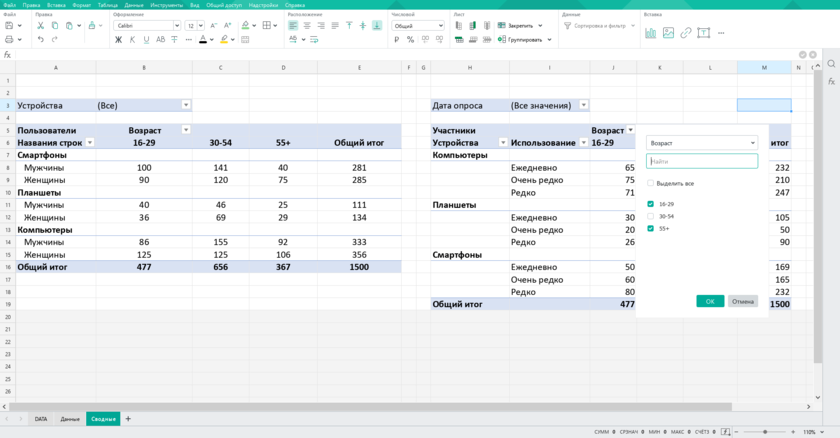The height and width of the screenshot is (438, 840).
Task: Expand the Устройства (Все) filter dropdown
Action: [186, 105]
